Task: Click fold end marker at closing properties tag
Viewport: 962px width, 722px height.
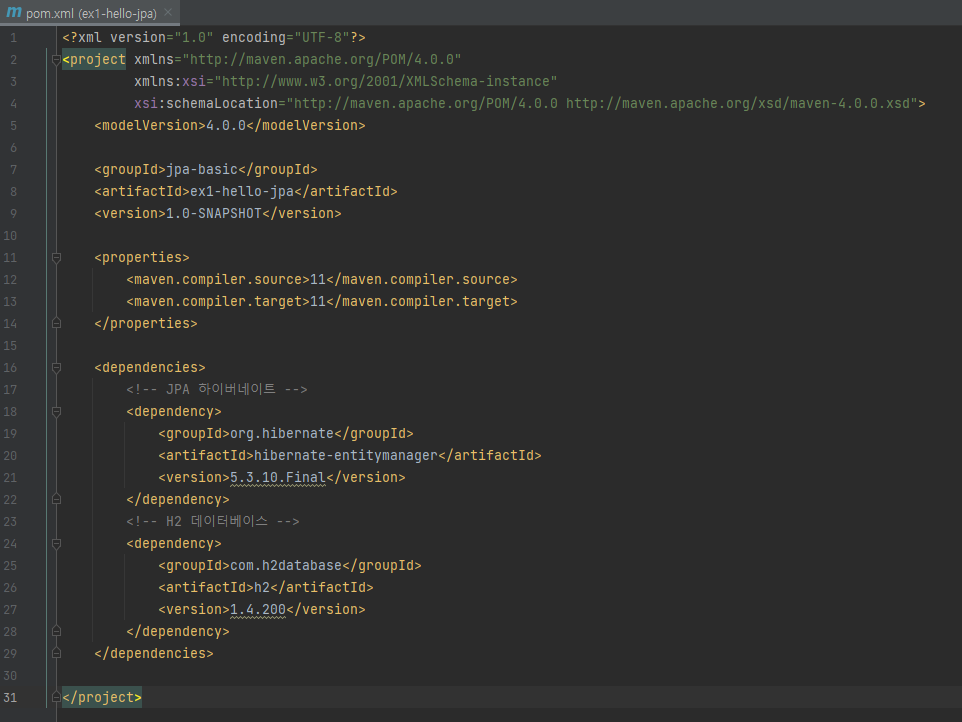Action: tap(56, 323)
